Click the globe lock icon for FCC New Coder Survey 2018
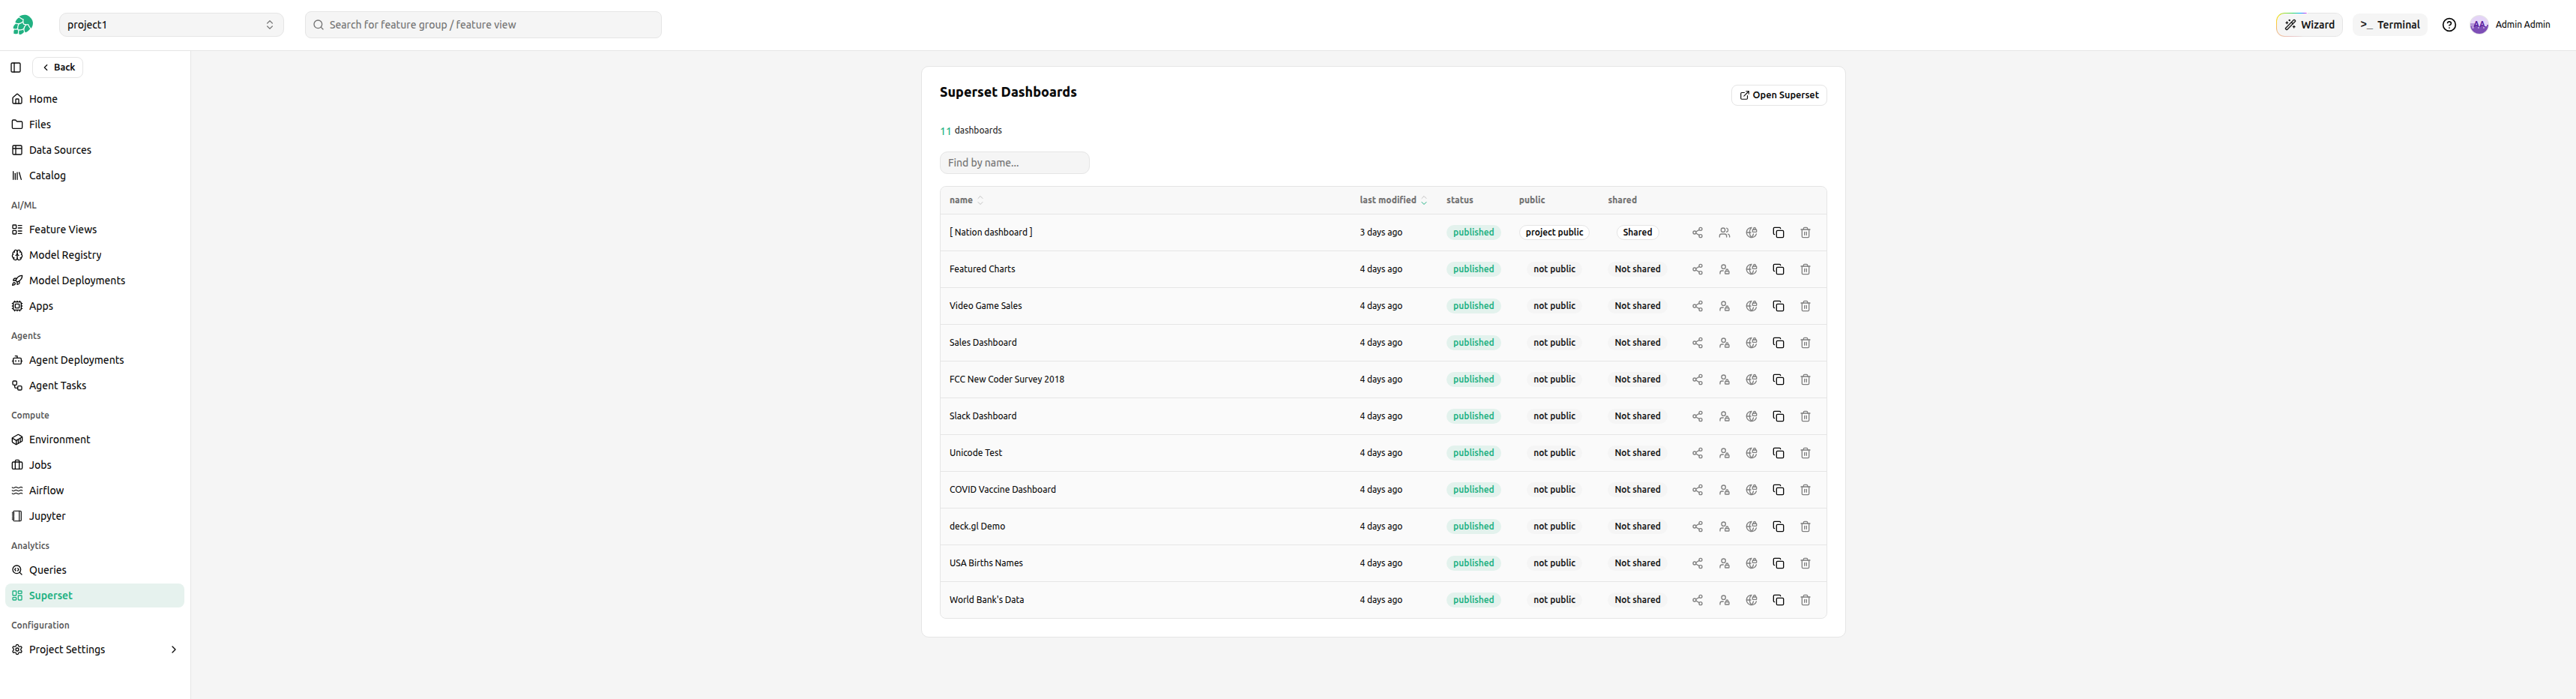2576x699 pixels. click(1751, 380)
